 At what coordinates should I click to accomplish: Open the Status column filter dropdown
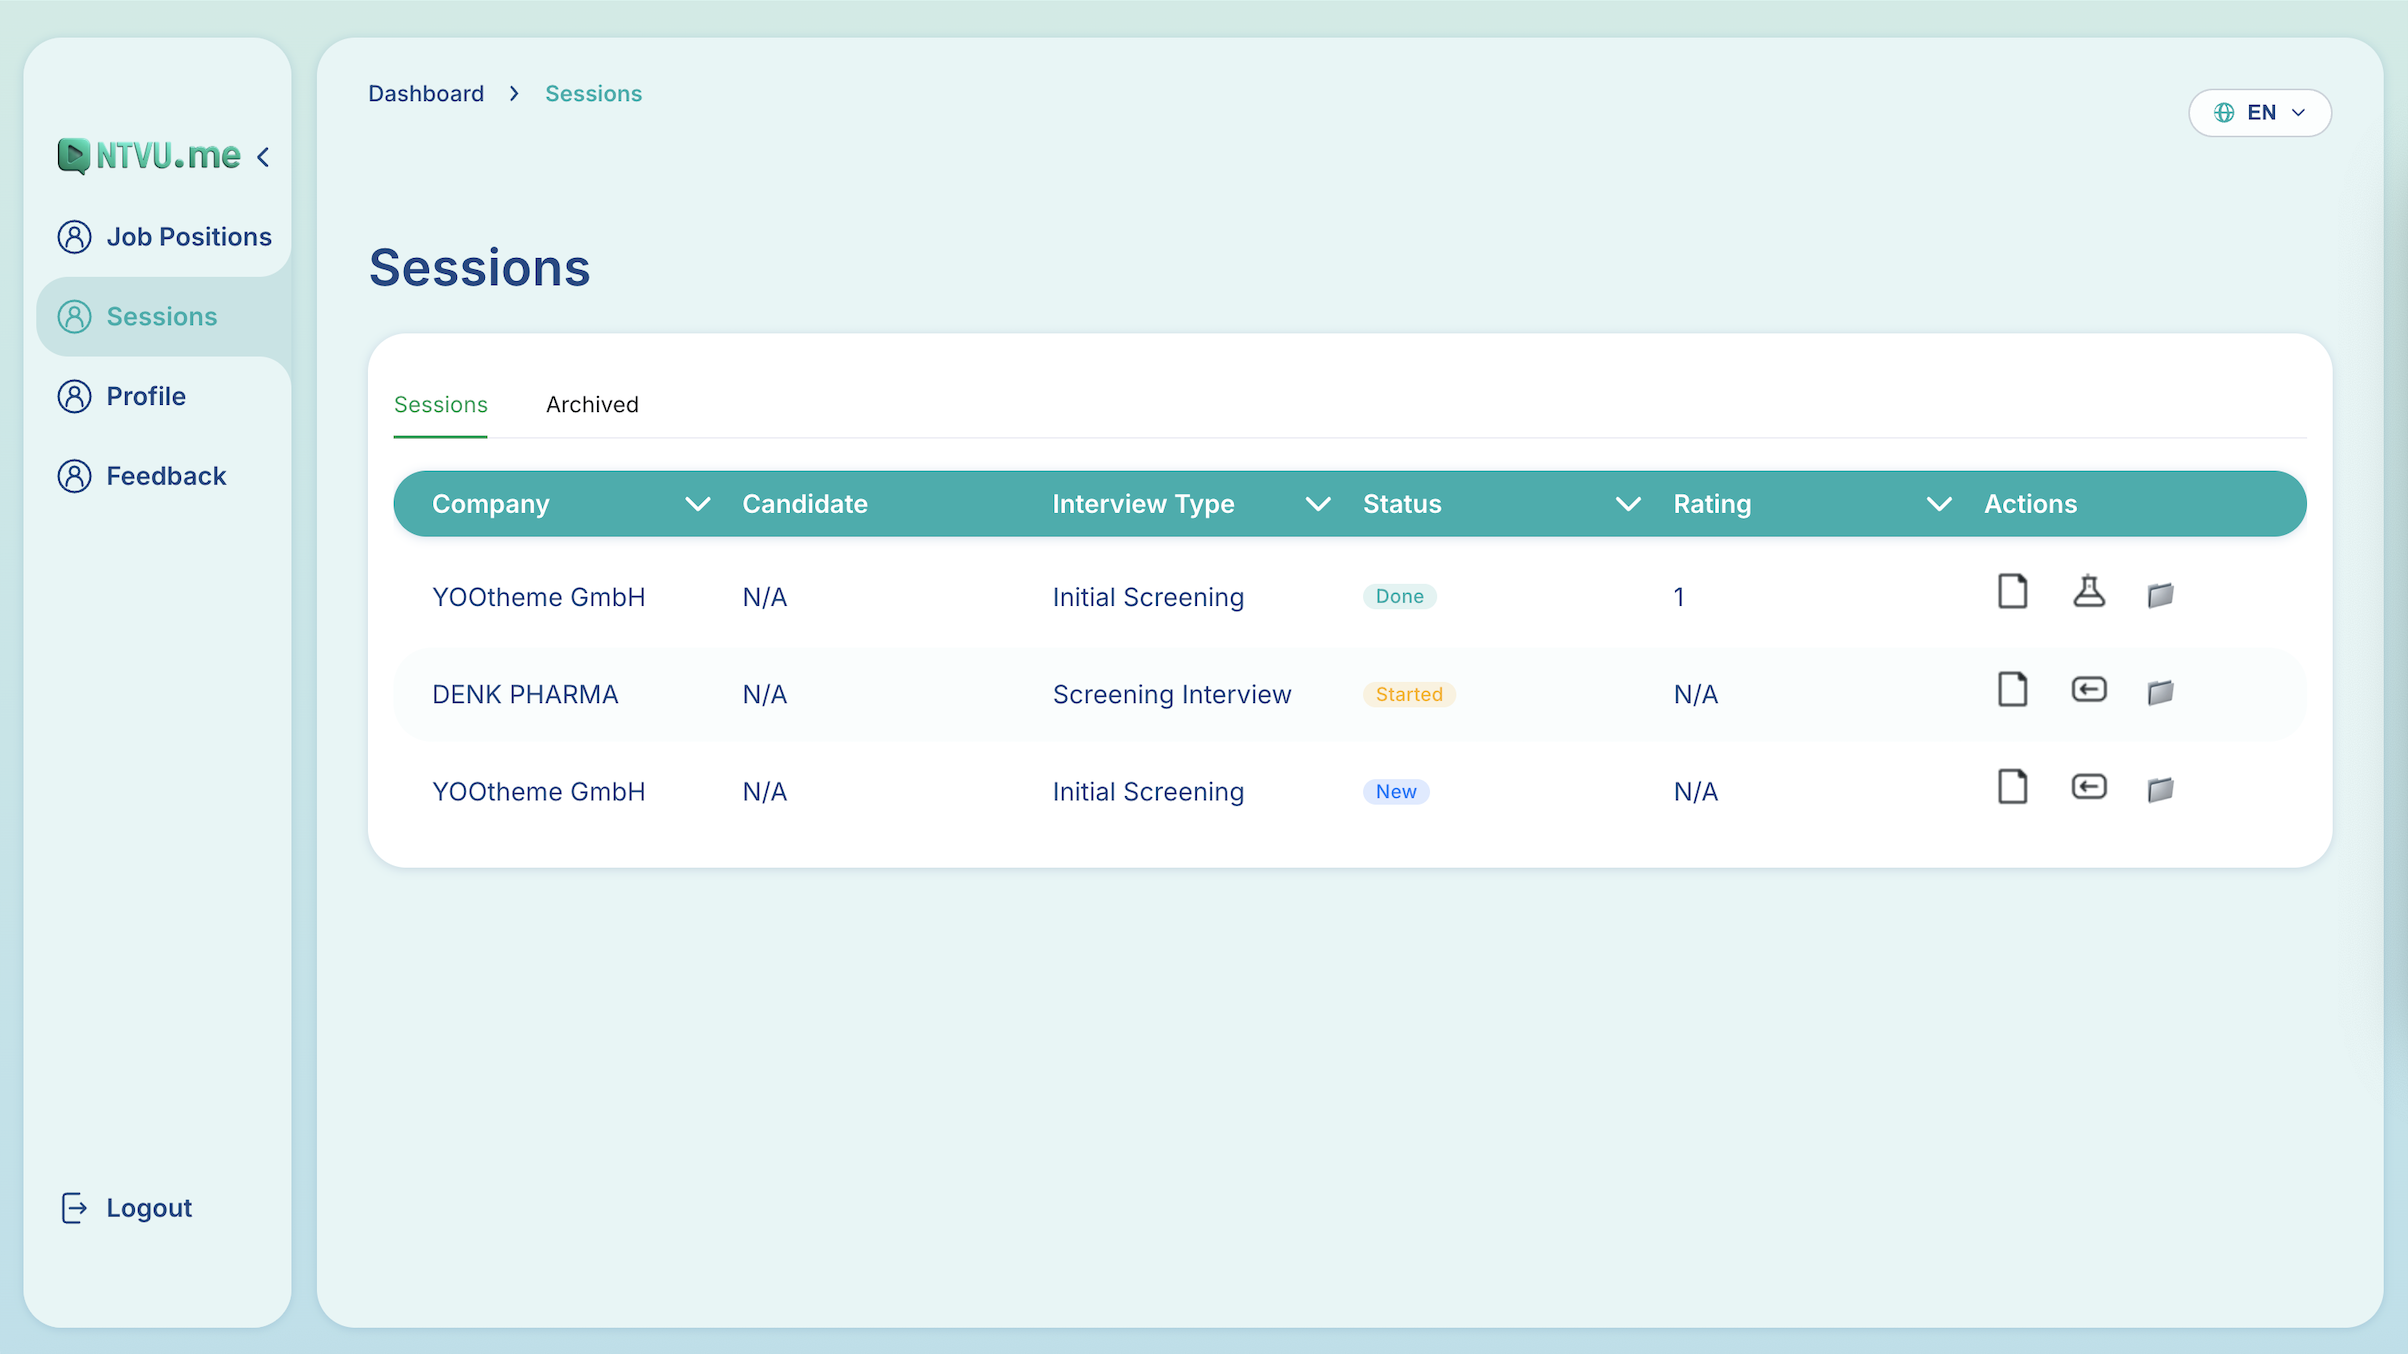[x=1627, y=504]
